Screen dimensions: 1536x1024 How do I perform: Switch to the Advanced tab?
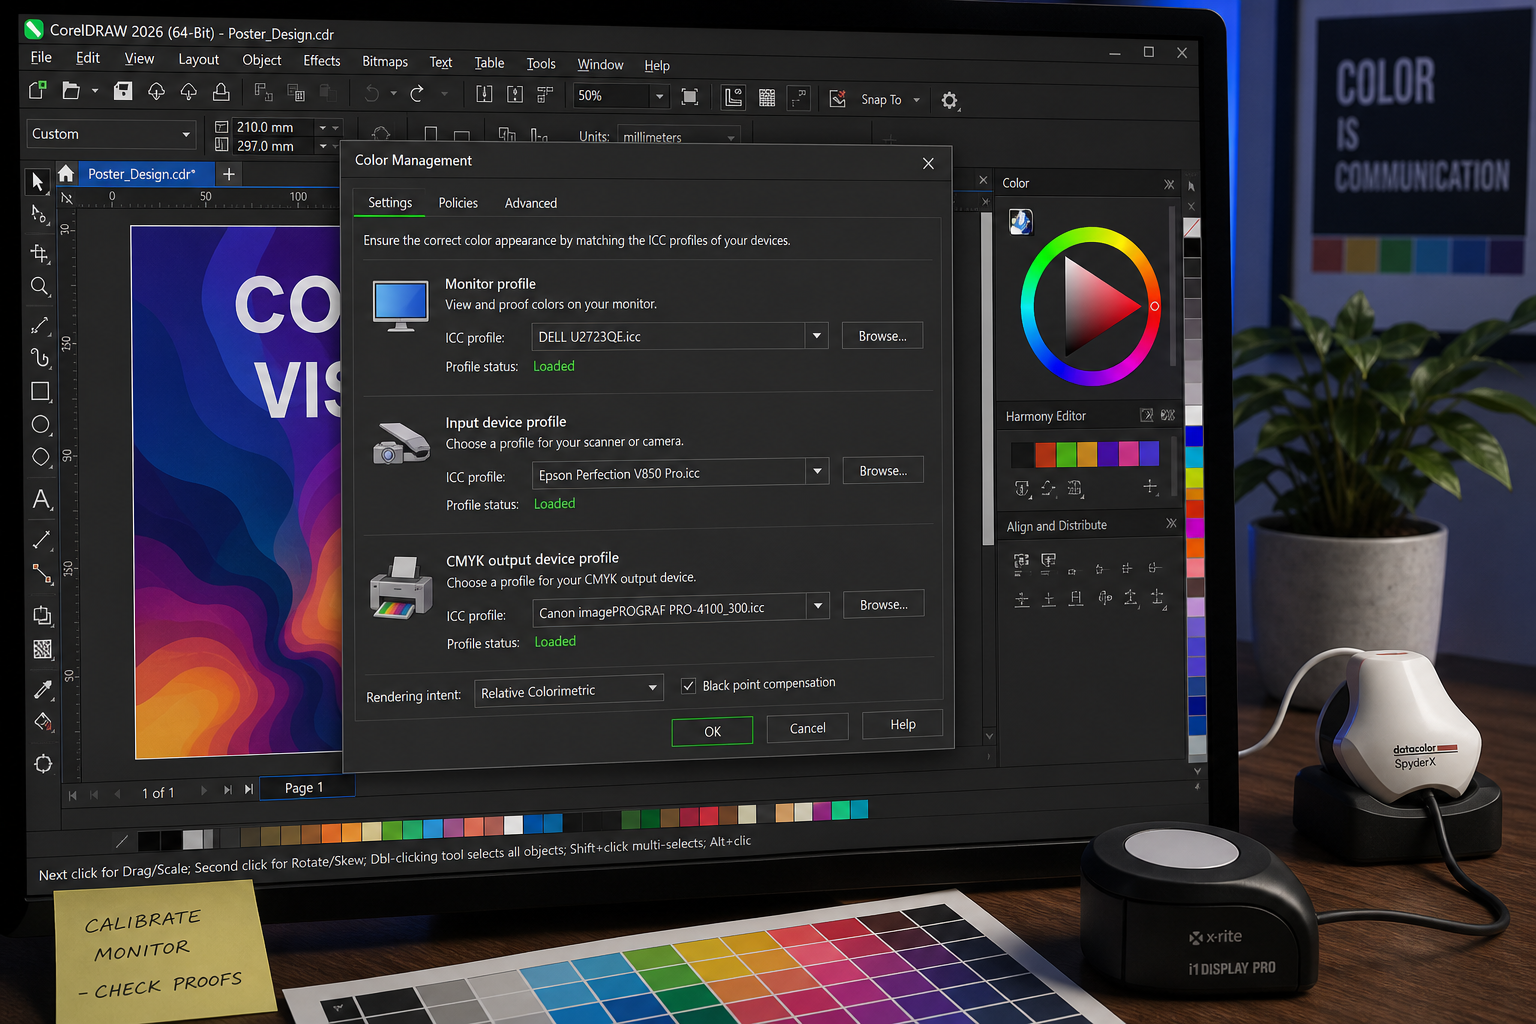531,203
